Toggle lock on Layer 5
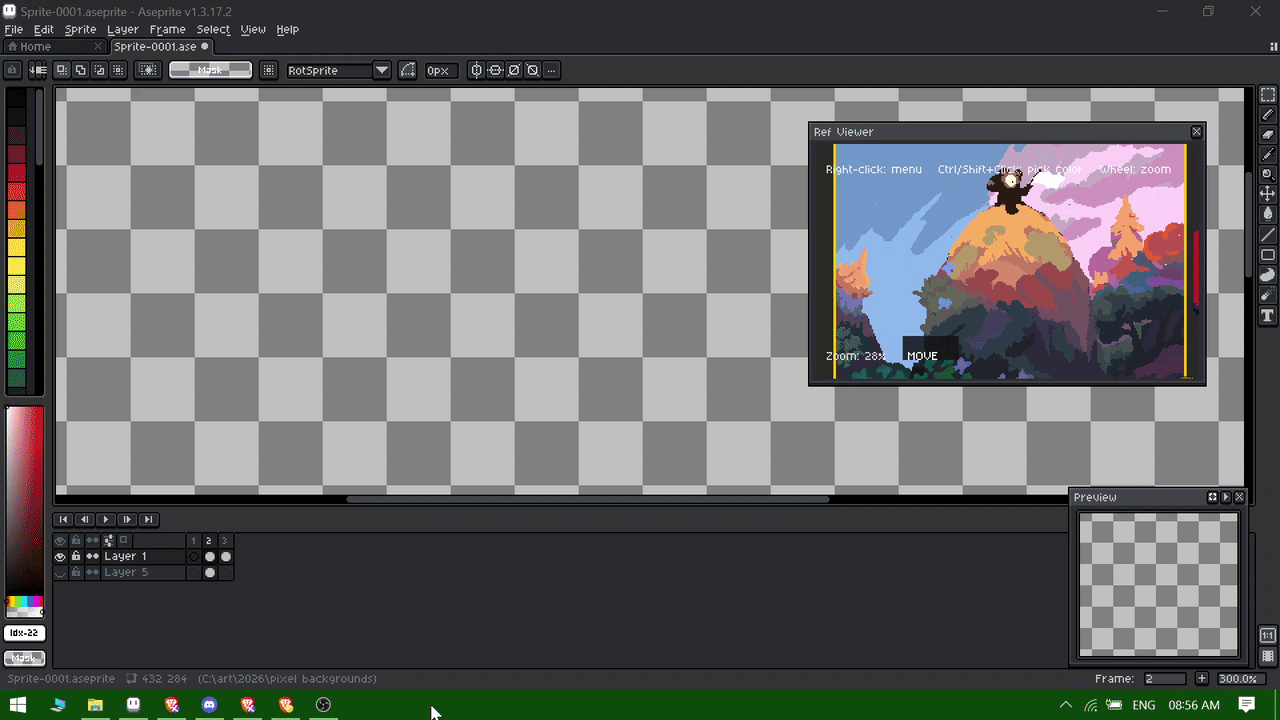 pyautogui.click(x=76, y=573)
